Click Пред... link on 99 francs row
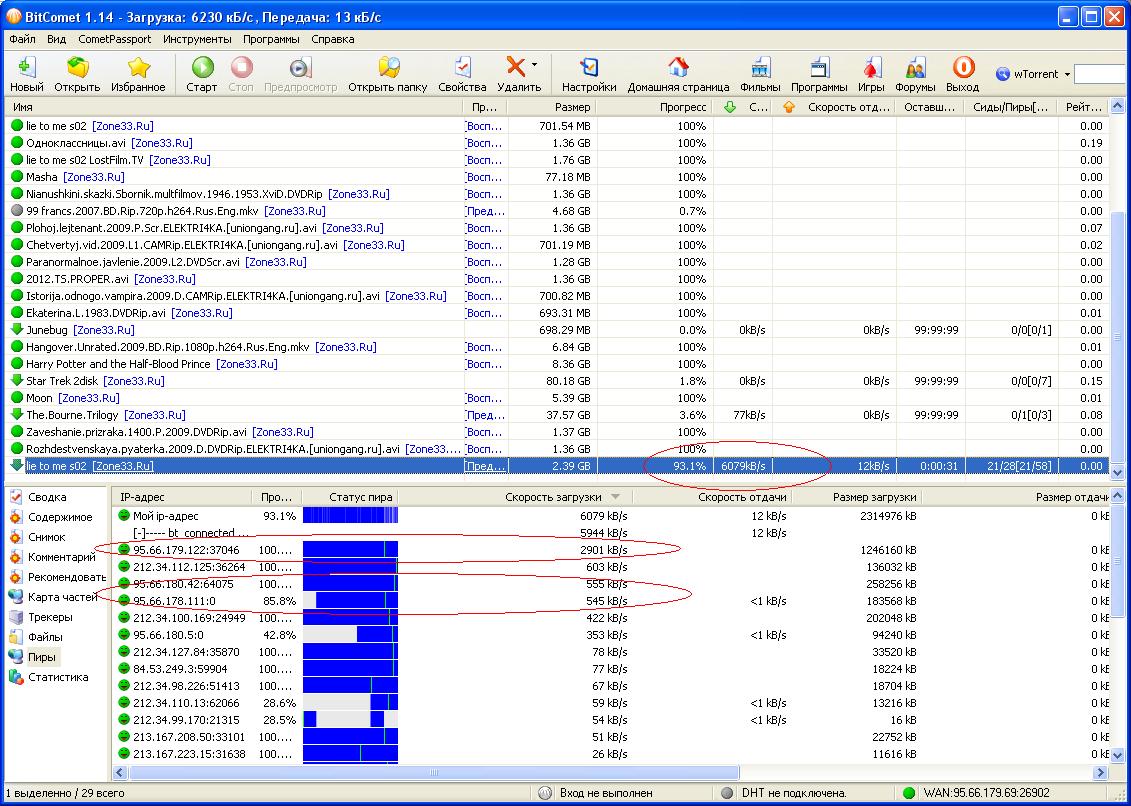The height and width of the screenshot is (806, 1131). pos(486,211)
